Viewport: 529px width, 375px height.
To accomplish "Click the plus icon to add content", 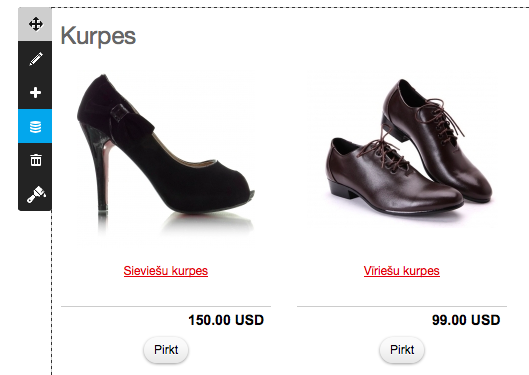I will tap(35, 92).
